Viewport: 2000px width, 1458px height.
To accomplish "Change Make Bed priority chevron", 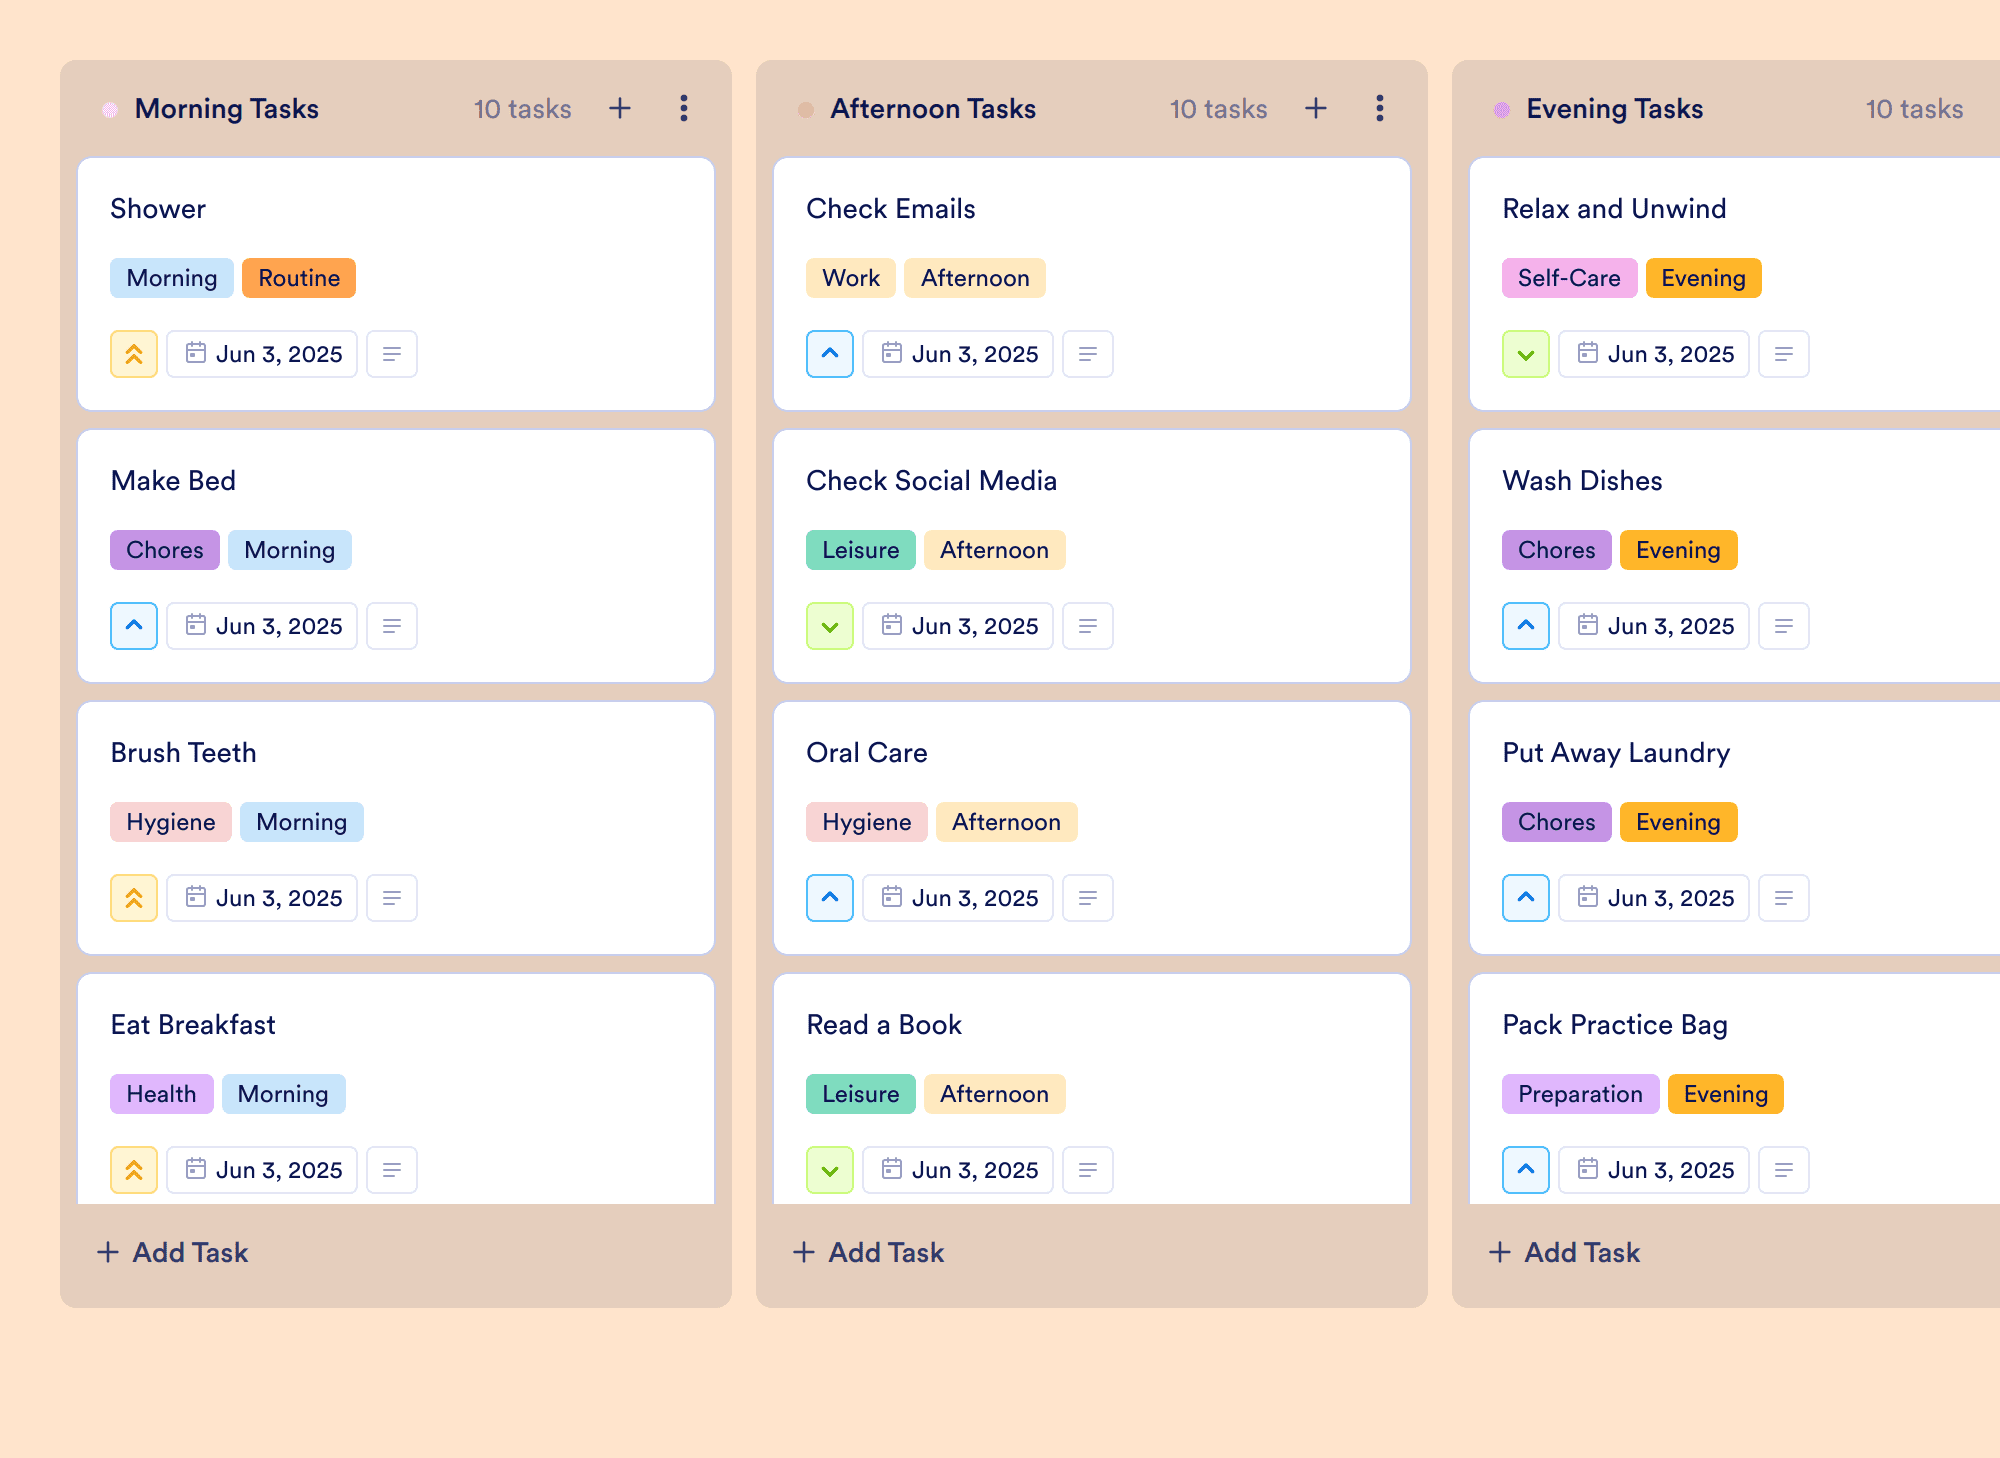I will coord(134,626).
